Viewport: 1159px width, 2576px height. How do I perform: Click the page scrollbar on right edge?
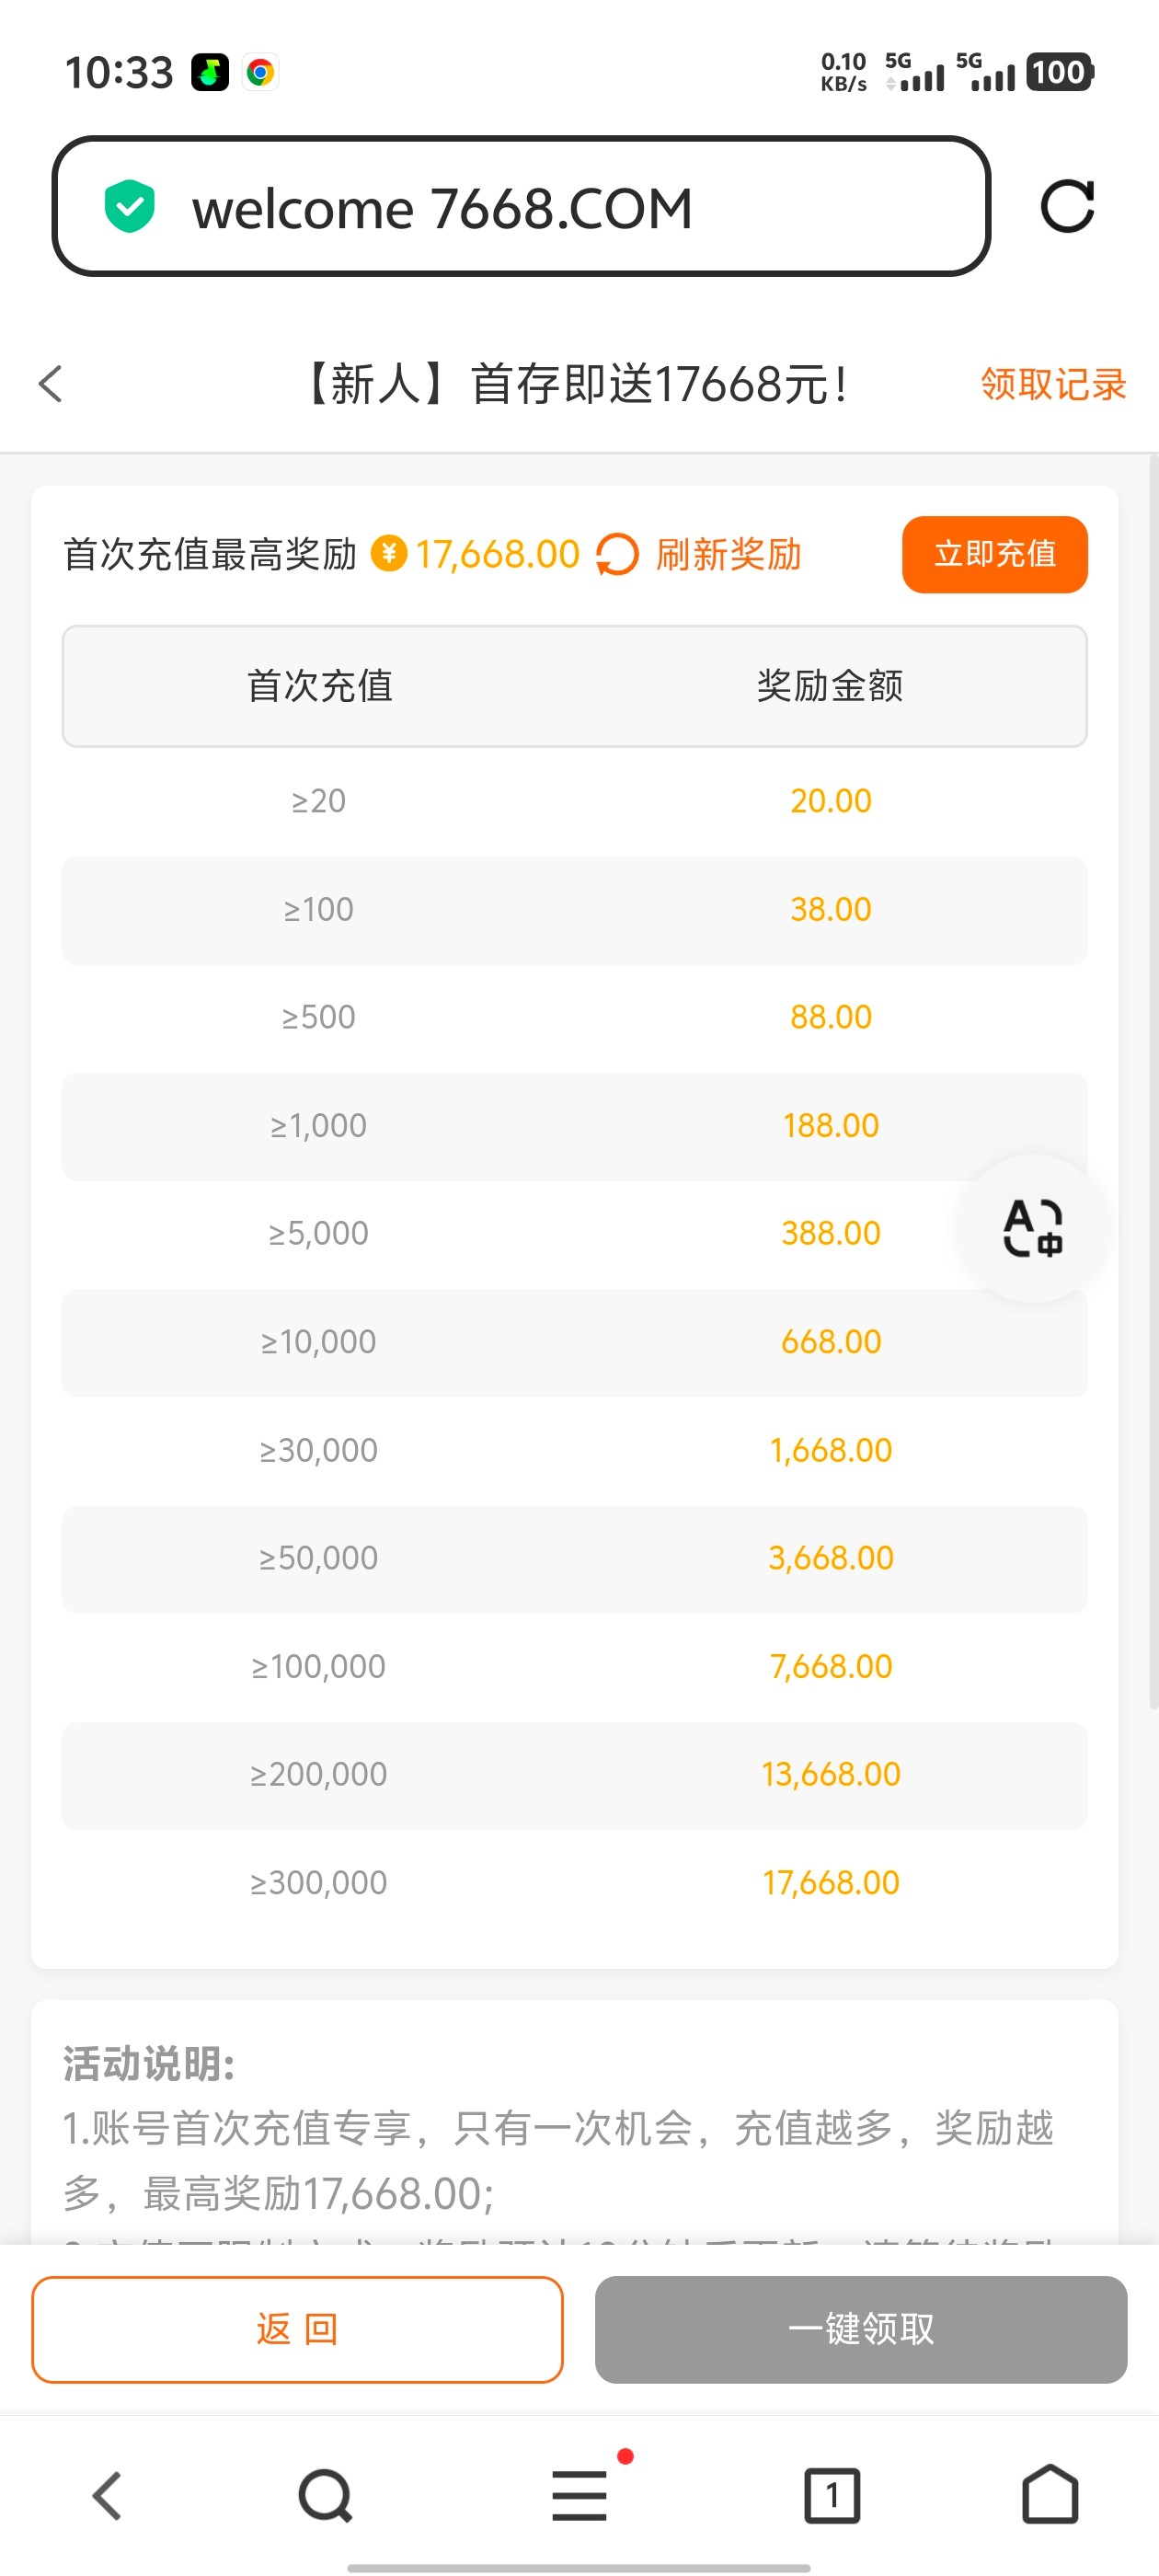pyautogui.click(x=1152, y=1080)
